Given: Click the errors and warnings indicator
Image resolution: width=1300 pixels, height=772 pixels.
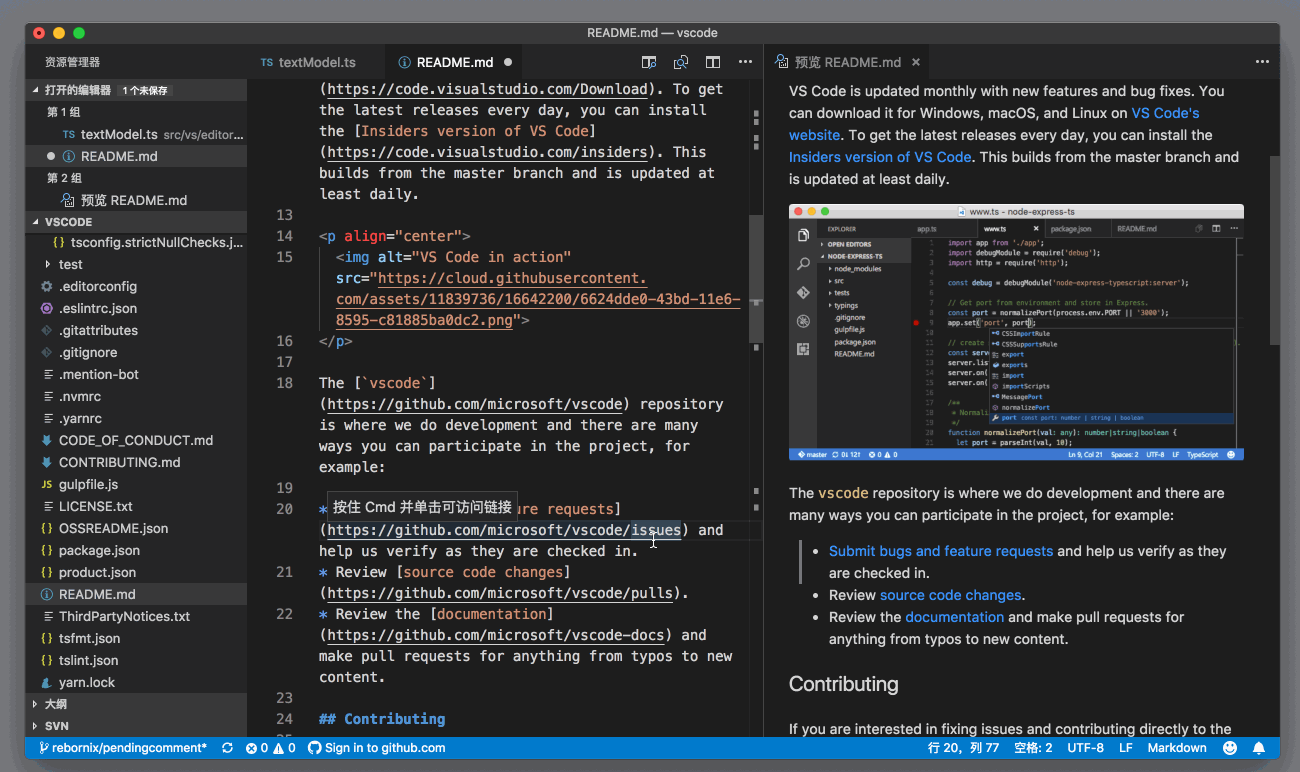Looking at the screenshot, I should pyautogui.click(x=270, y=747).
